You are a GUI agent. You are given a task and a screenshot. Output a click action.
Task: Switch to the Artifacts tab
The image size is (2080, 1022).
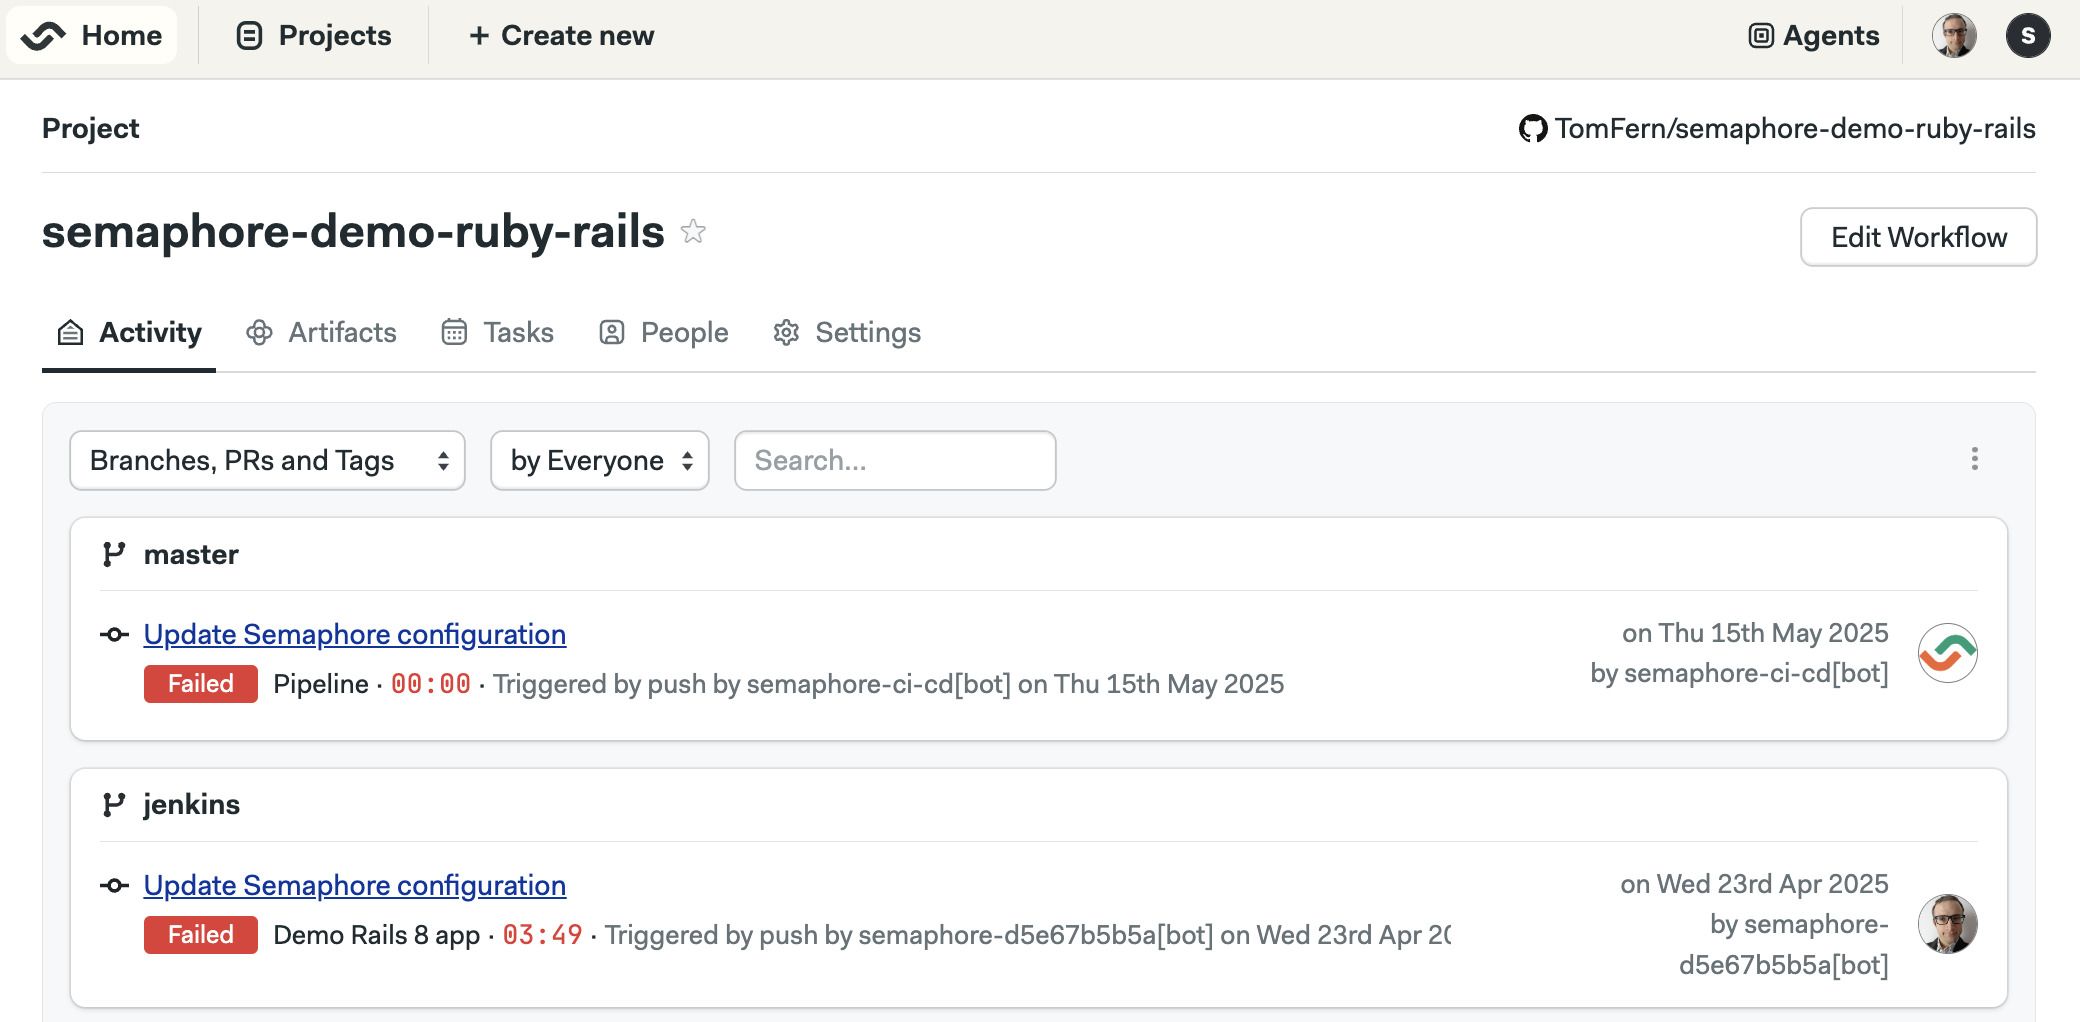pos(321,333)
